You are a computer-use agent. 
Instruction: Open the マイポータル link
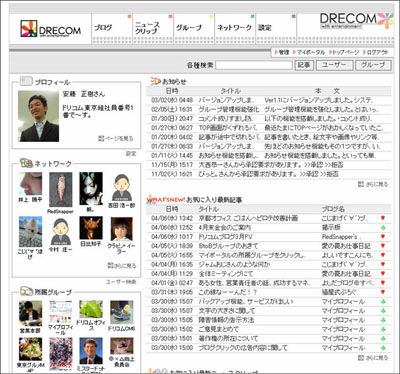[309, 52]
